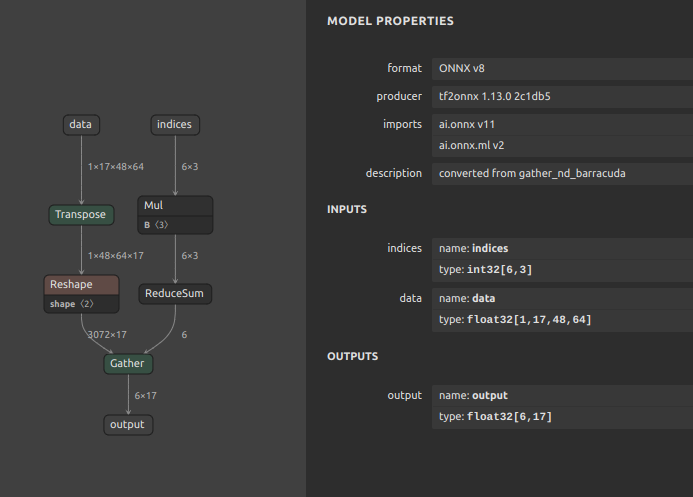Screen dimensions: 693x497
Task: Select producer value tf2onnx 1.13.0 2c1db5
Action: [562, 96]
